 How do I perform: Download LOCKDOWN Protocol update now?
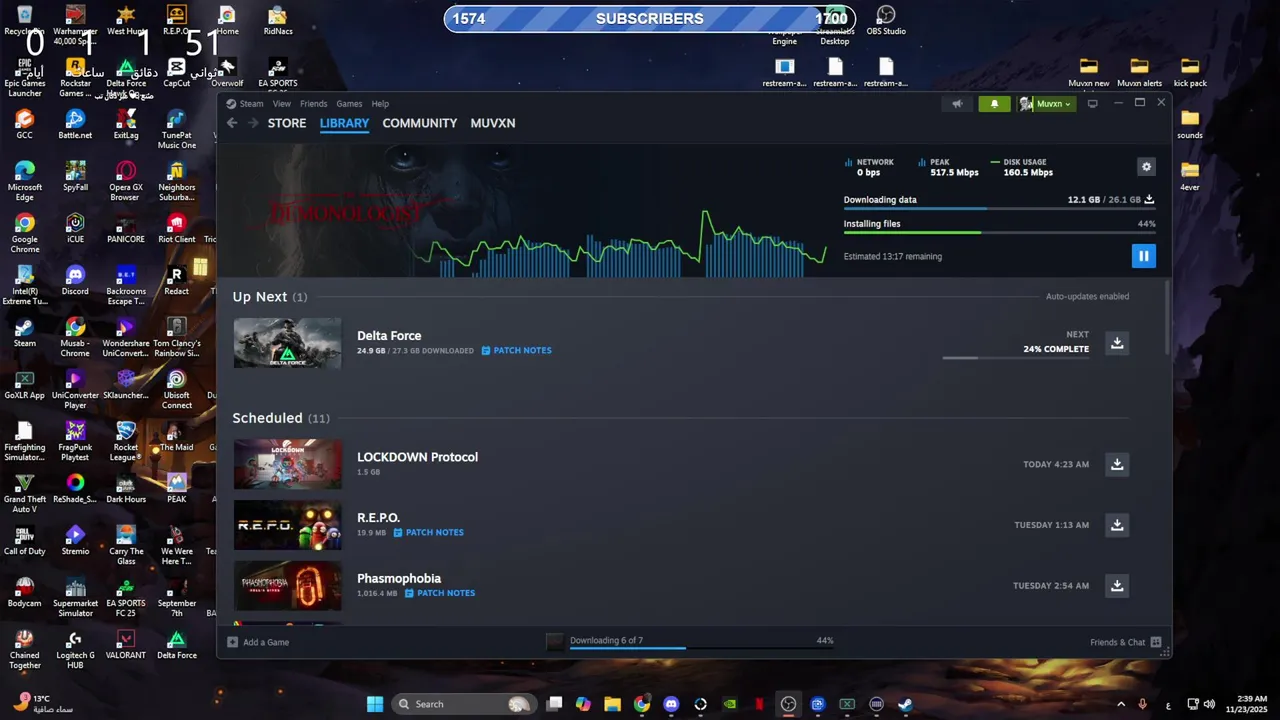click(1117, 464)
